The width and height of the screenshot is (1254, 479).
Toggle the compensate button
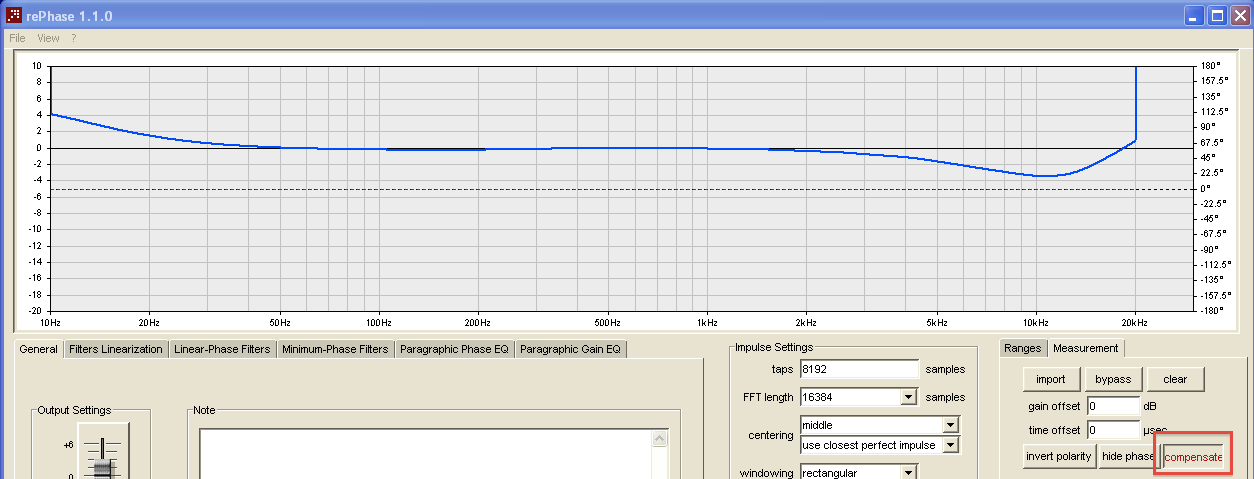pos(1193,457)
